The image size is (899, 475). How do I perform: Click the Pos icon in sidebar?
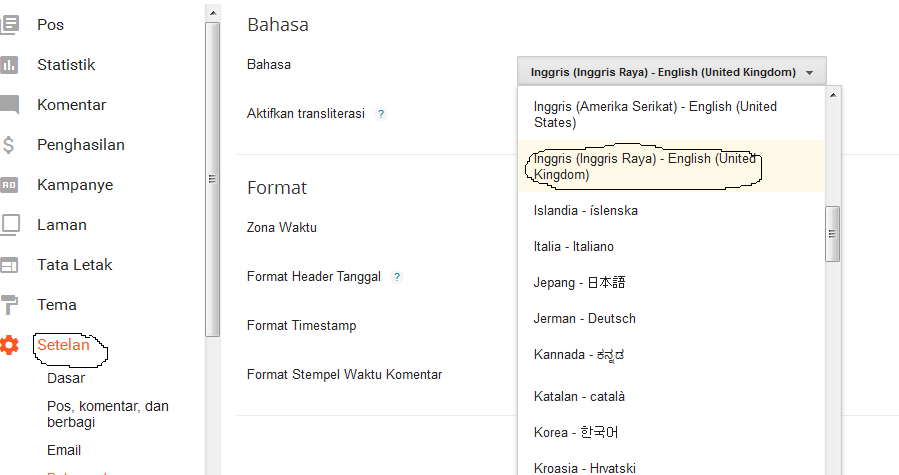[x=9, y=24]
